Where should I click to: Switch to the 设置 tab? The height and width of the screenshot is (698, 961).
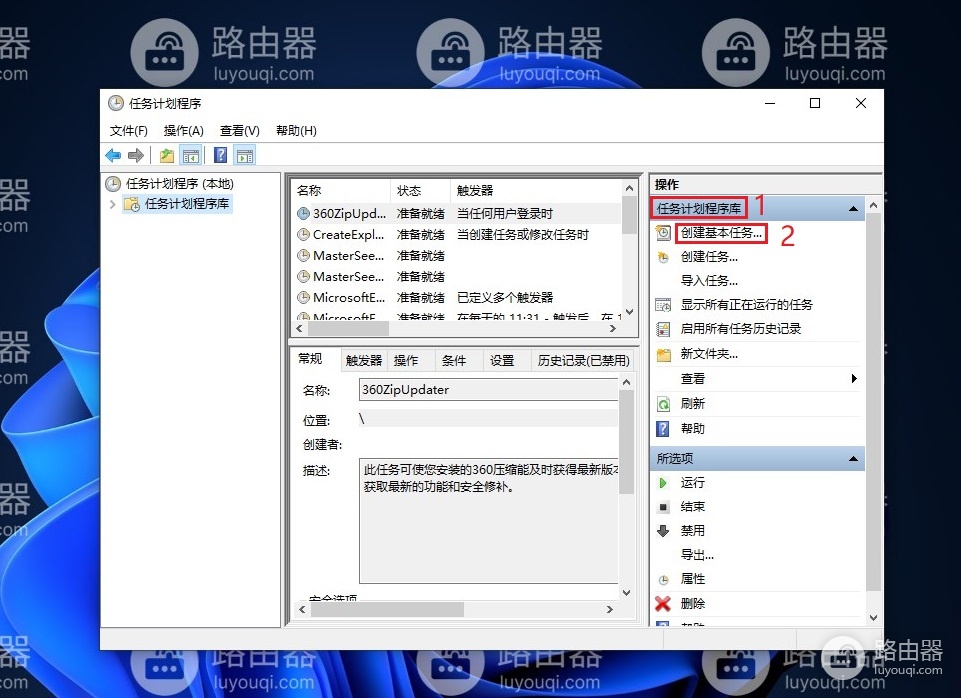(x=502, y=361)
